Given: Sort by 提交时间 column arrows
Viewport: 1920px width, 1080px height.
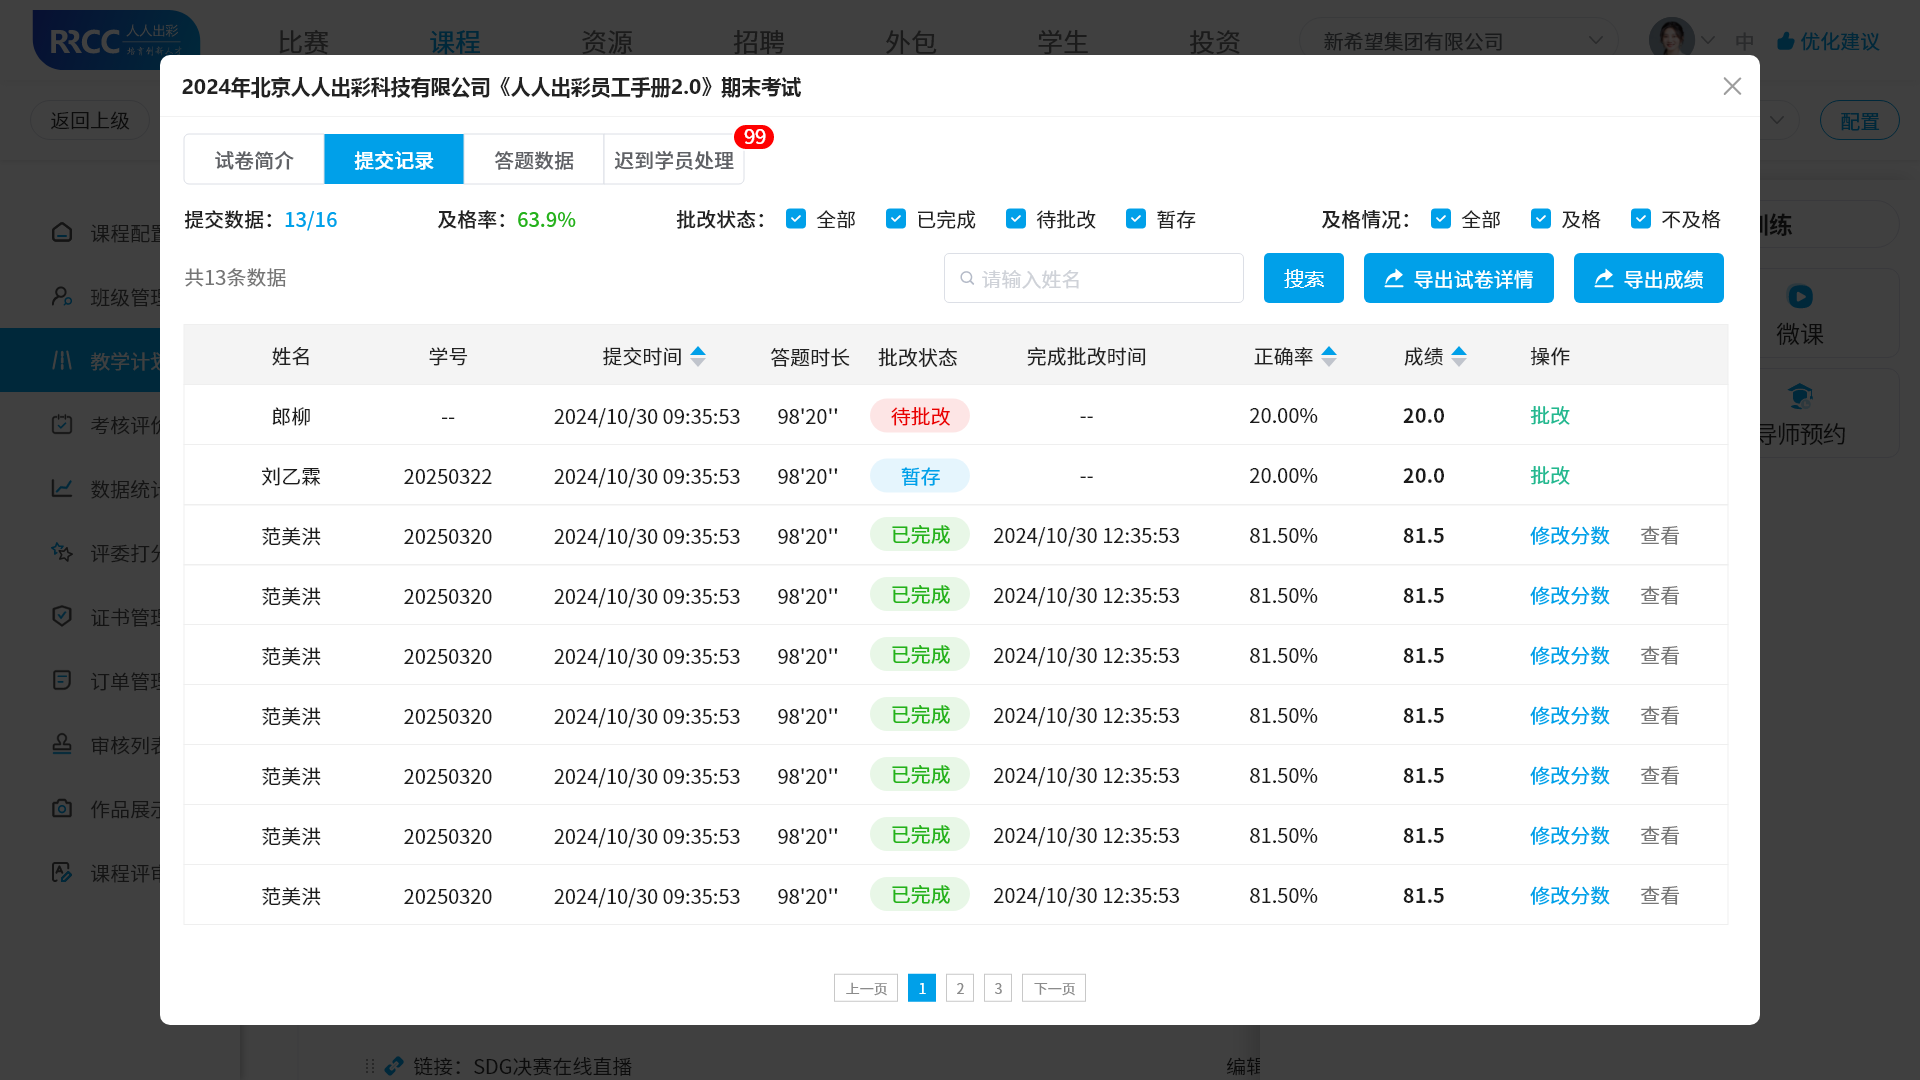Looking at the screenshot, I should point(698,356).
